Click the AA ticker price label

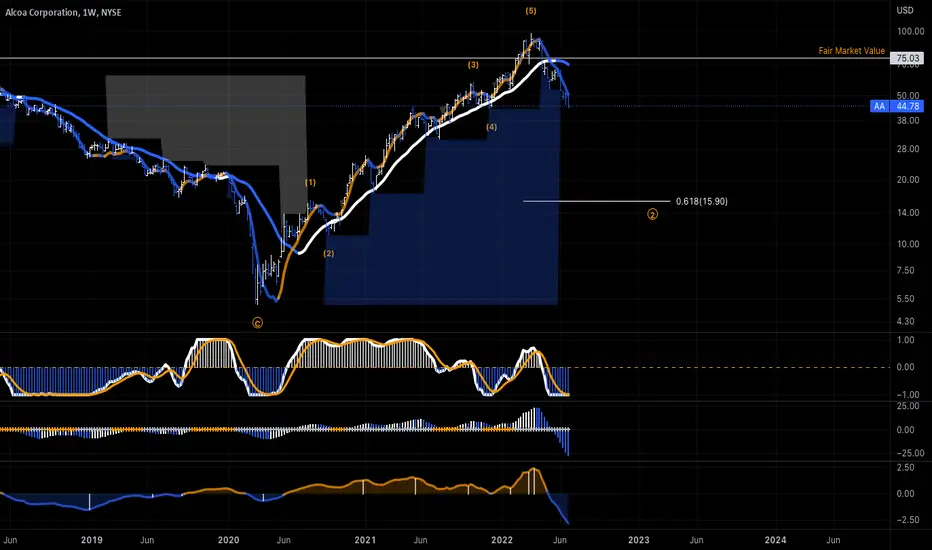[x=879, y=106]
